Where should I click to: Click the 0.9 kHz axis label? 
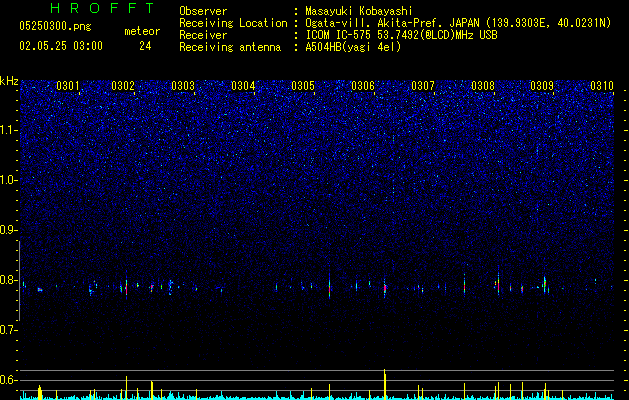(x=8, y=230)
